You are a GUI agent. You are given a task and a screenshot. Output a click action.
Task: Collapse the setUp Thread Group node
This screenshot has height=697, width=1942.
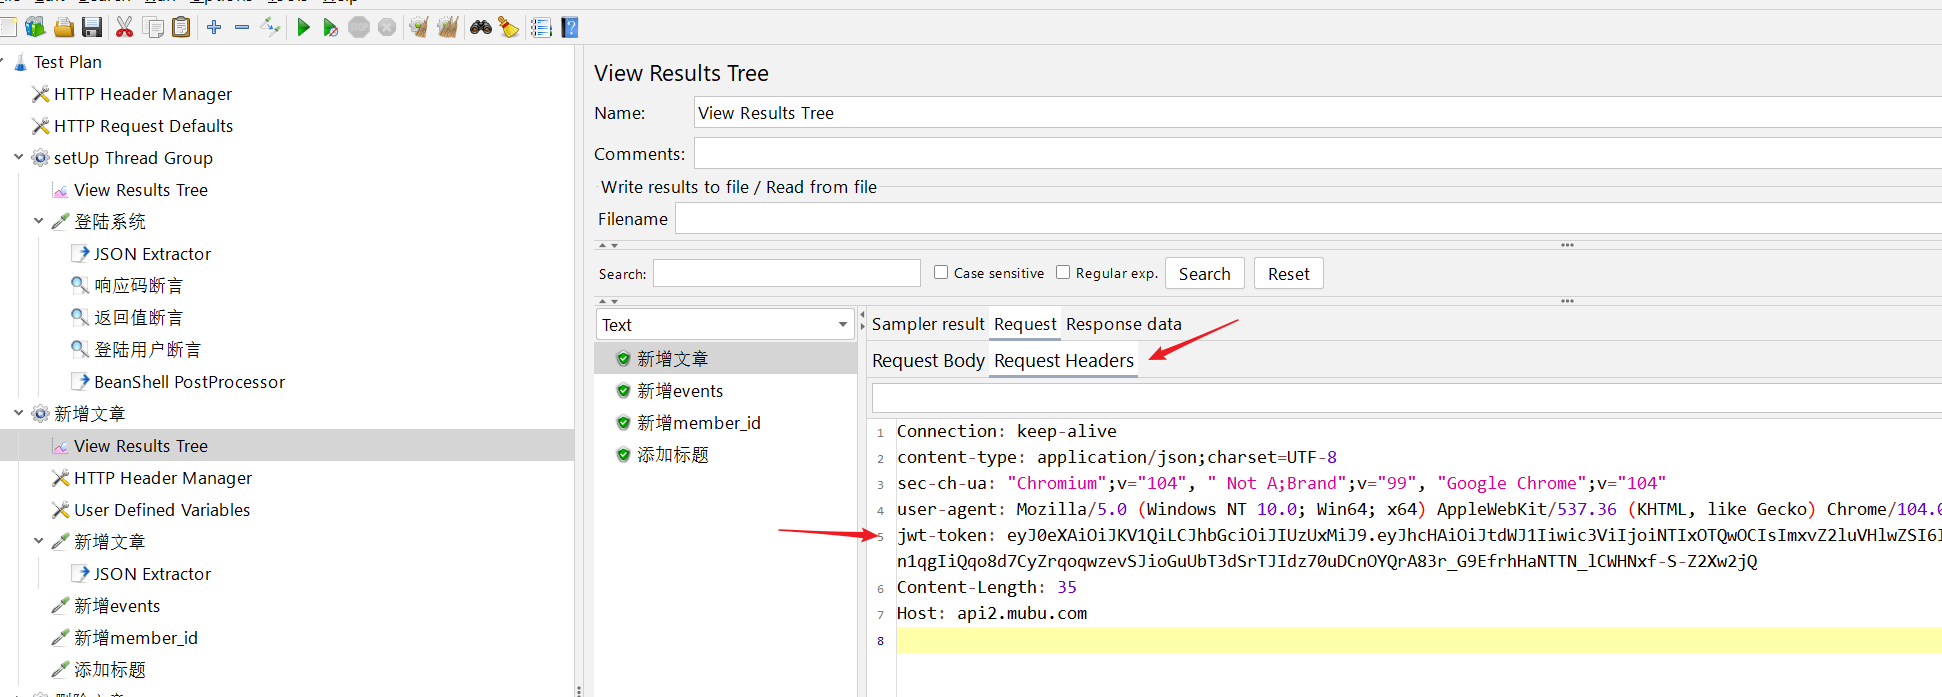[19, 158]
